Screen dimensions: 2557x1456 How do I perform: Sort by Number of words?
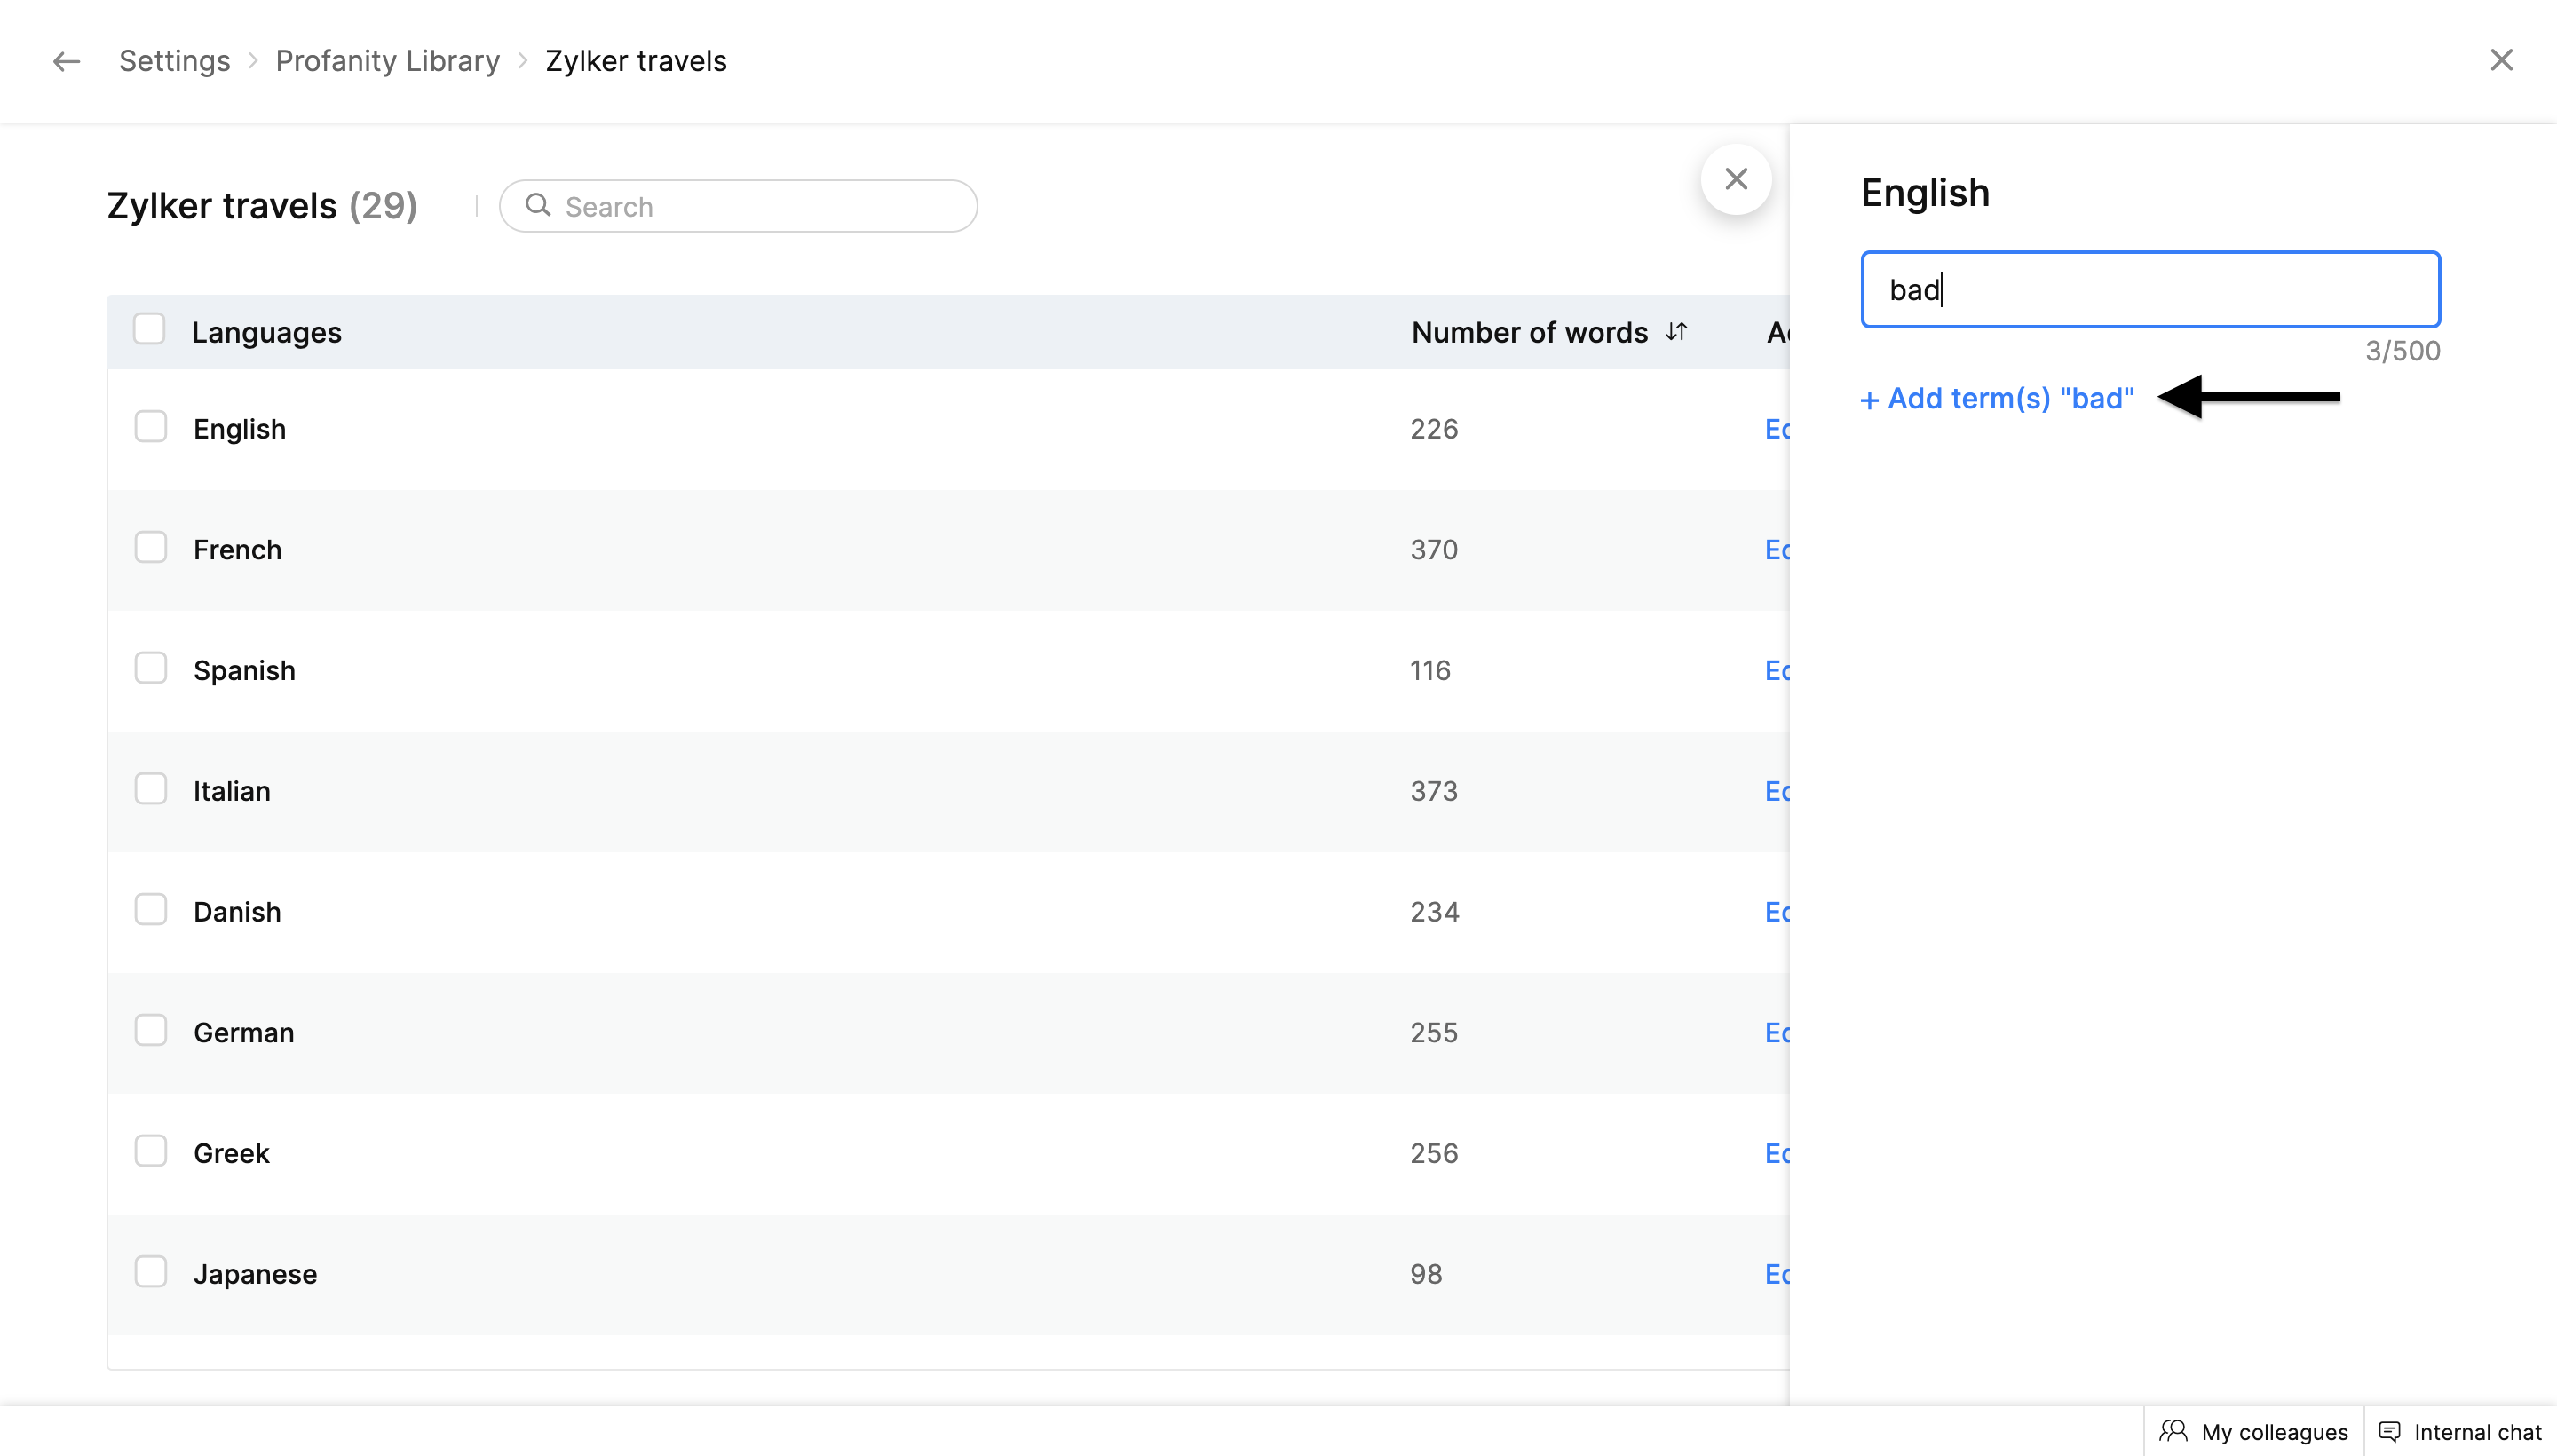click(1677, 331)
